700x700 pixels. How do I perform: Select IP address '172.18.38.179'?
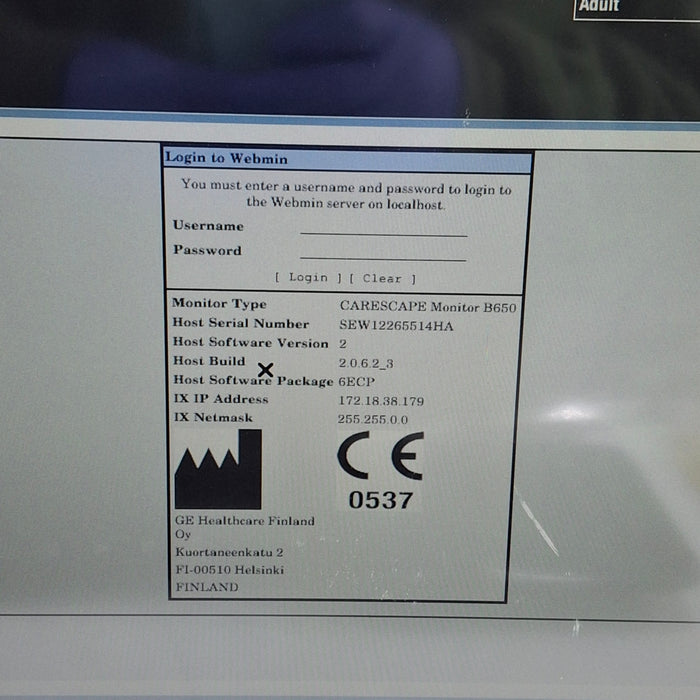tap(381, 401)
